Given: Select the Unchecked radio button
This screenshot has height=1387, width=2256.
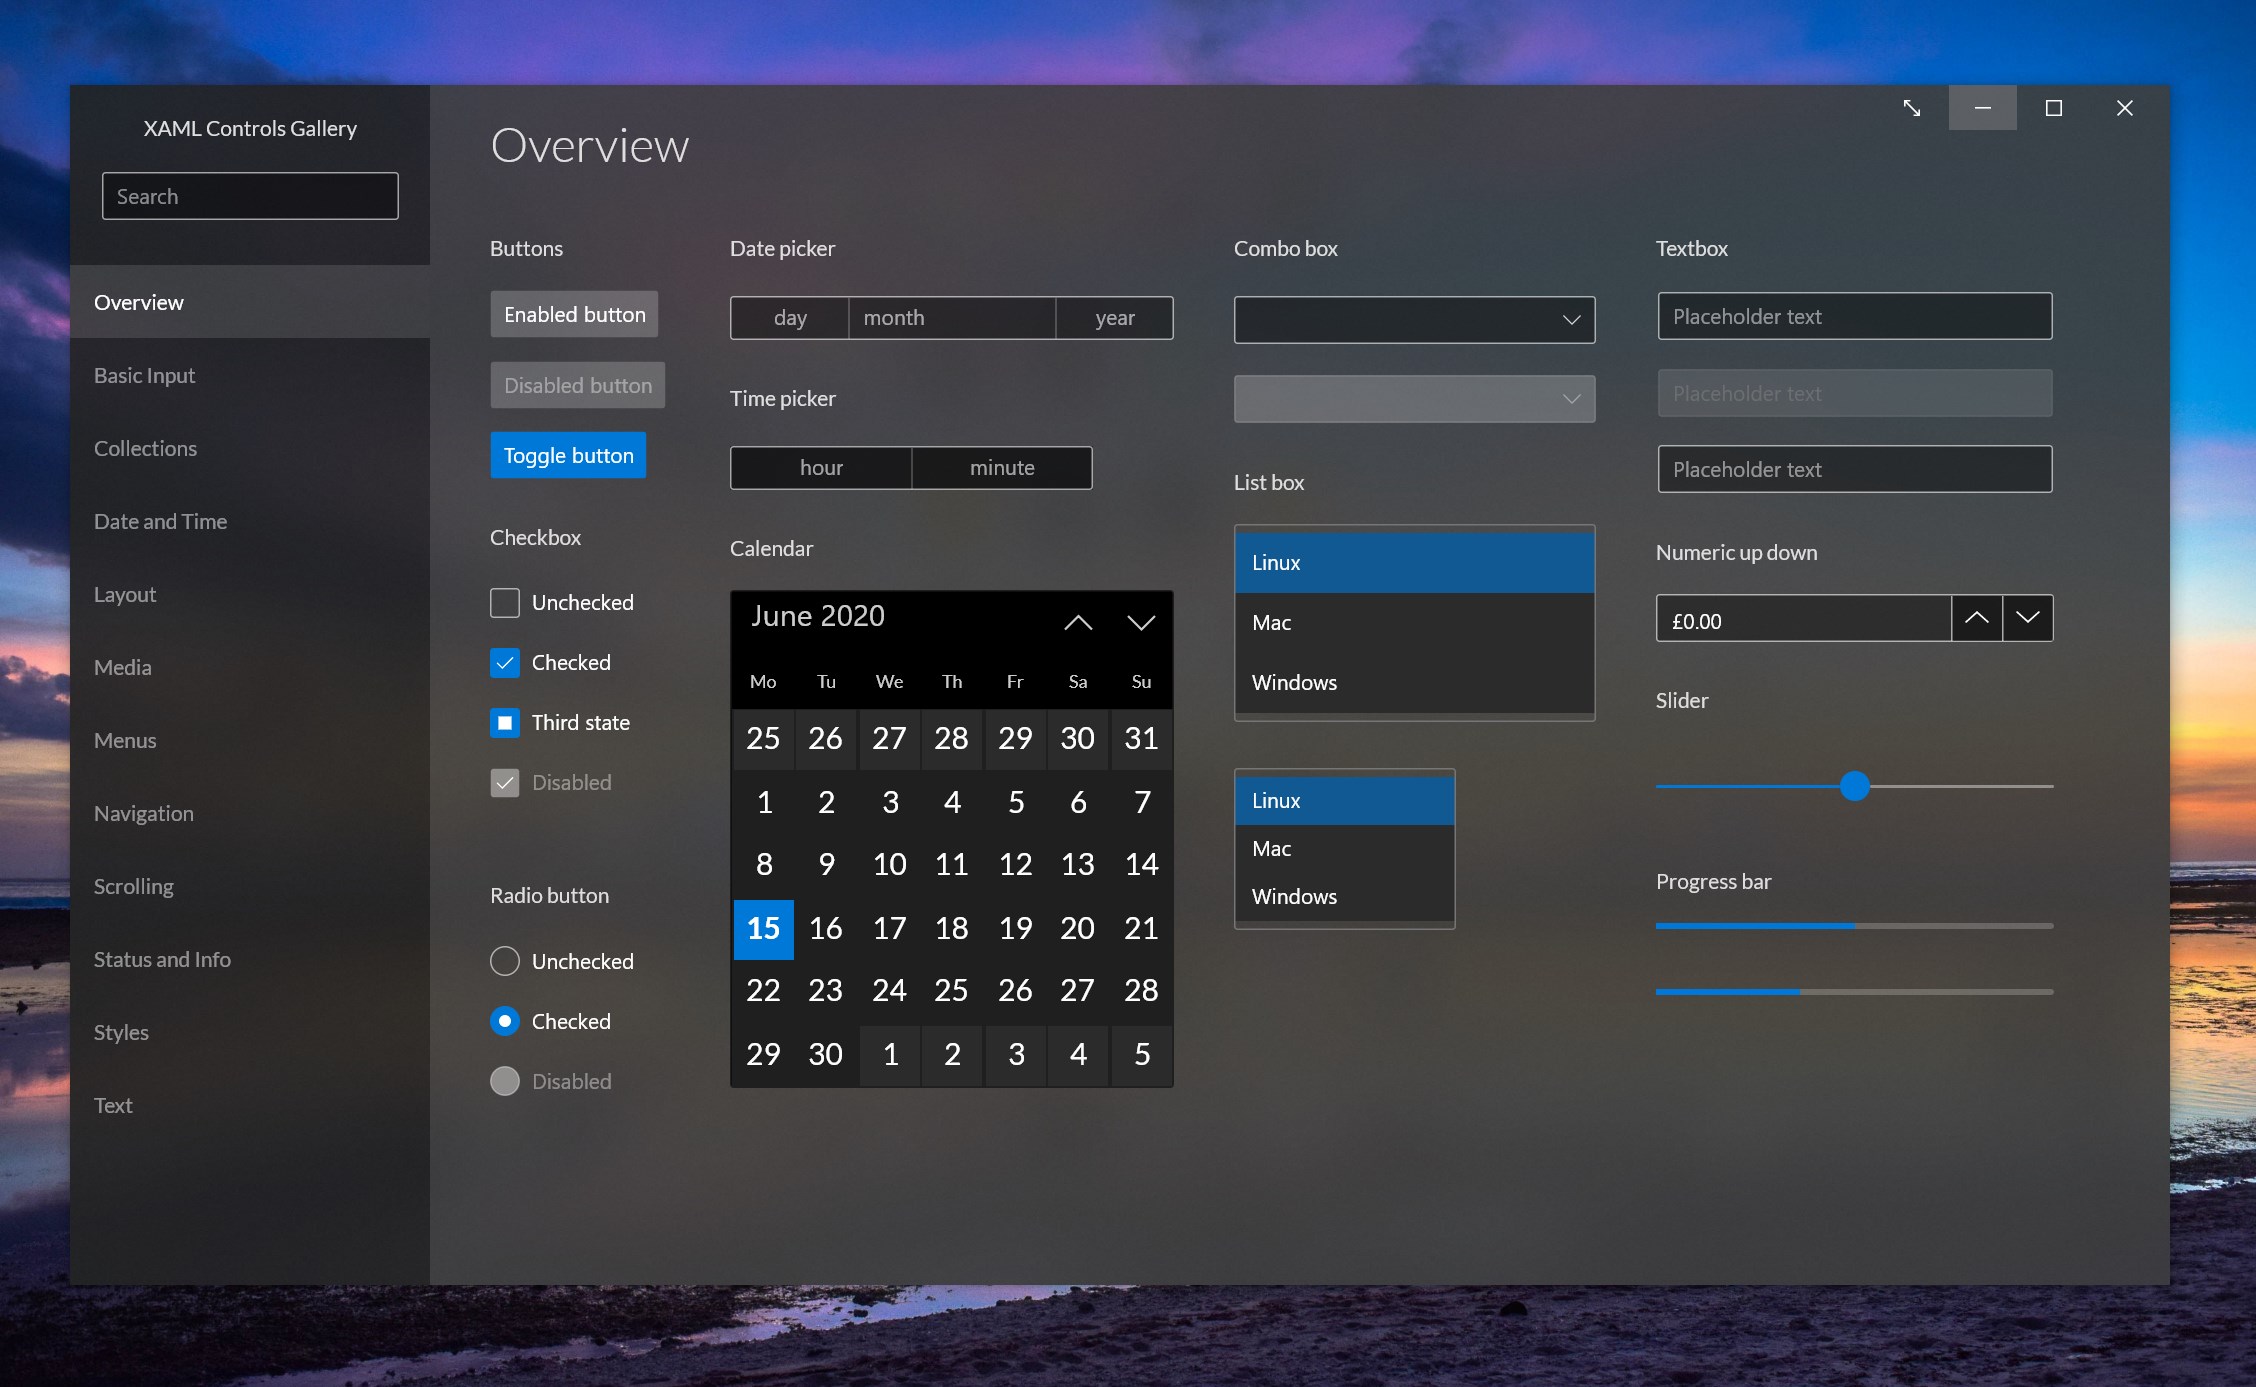Looking at the screenshot, I should (505, 962).
